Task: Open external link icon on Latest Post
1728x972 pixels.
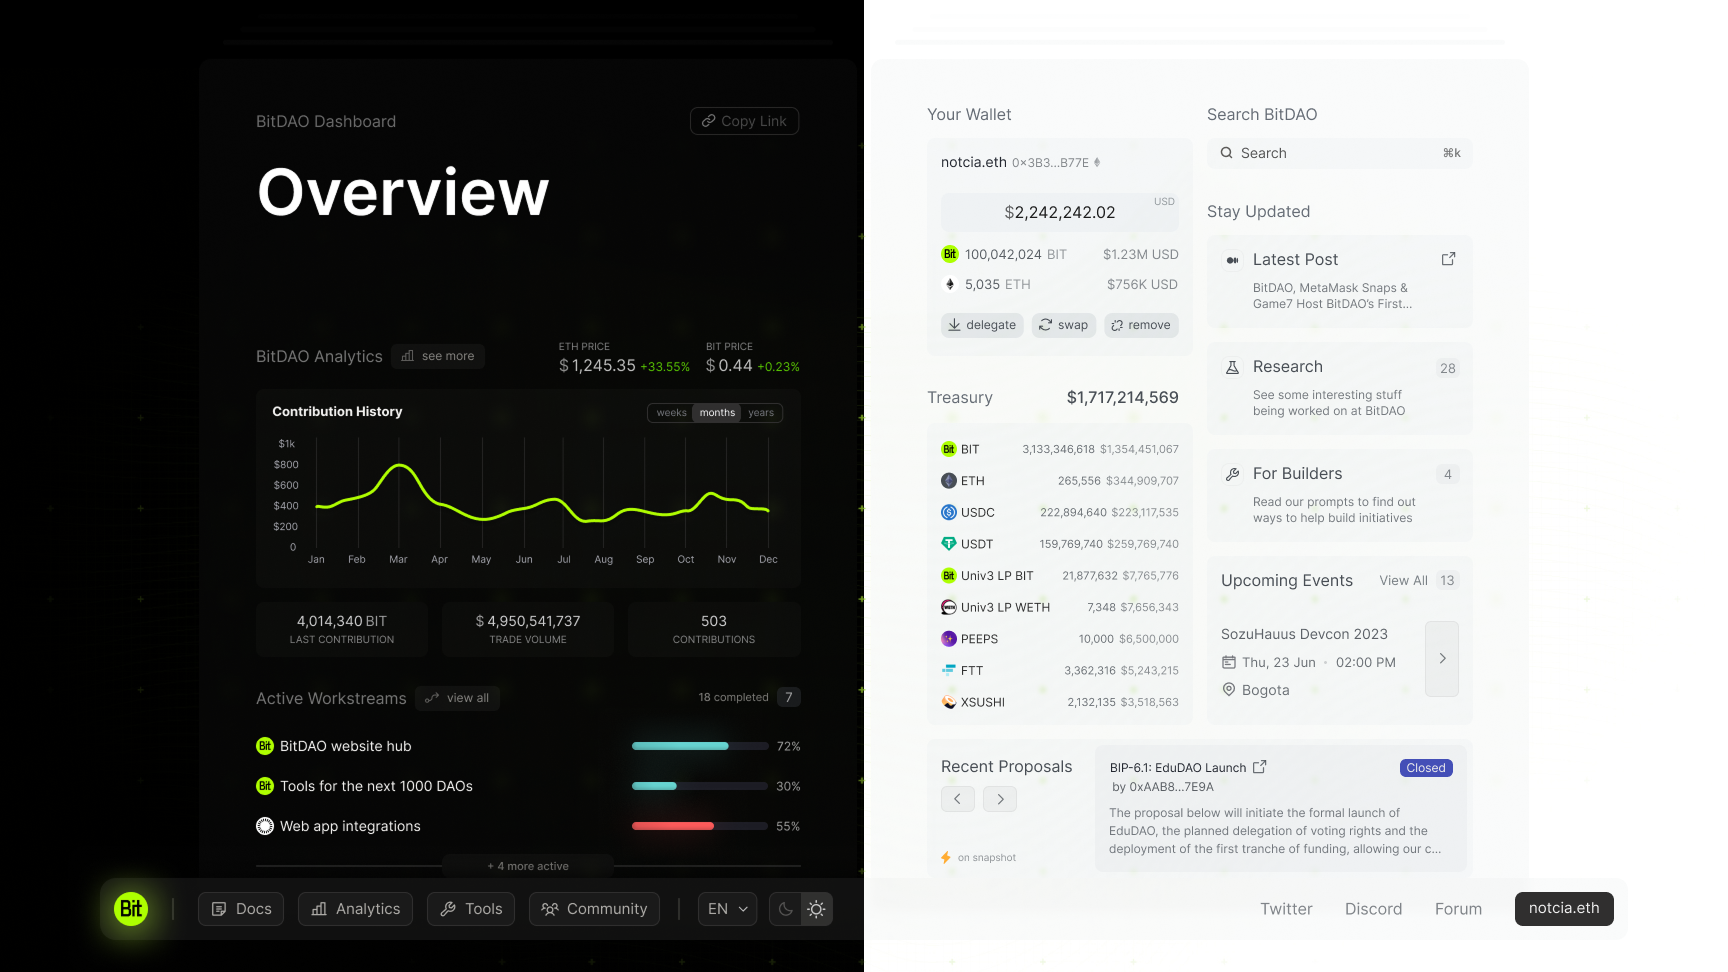Action: pos(1448,259)
